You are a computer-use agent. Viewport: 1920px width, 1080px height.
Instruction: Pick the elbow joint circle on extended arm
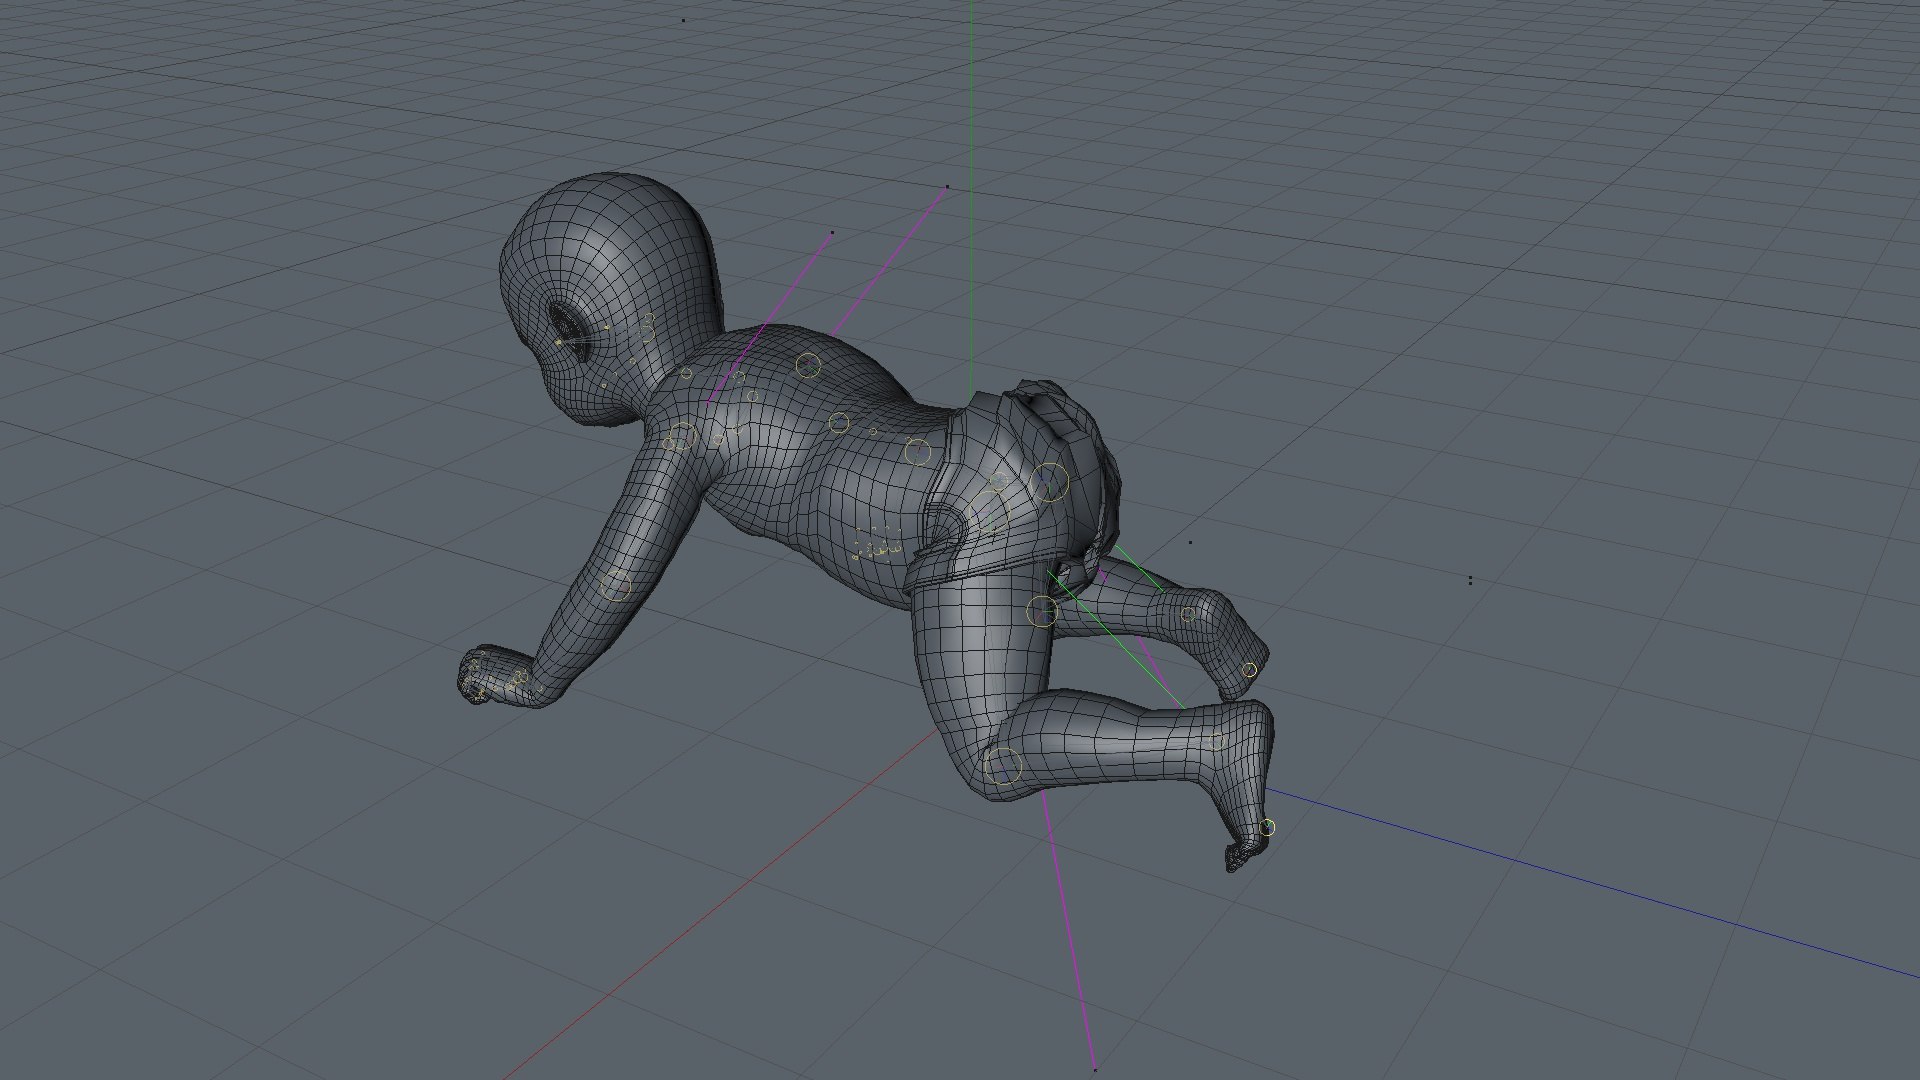click(617, 586)
